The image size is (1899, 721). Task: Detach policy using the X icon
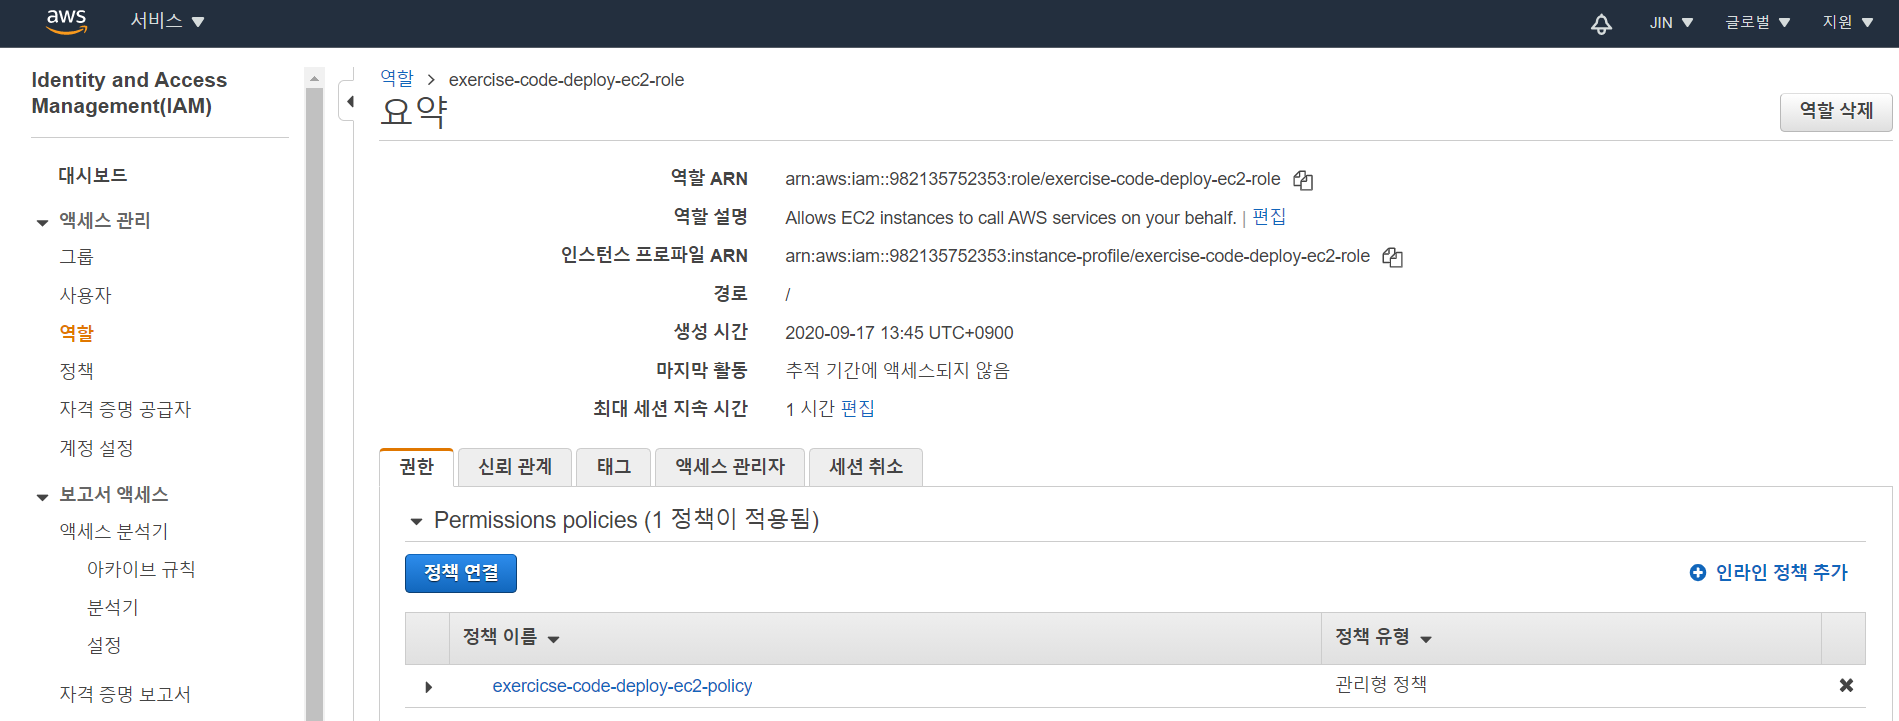(x=1846, y=685)
